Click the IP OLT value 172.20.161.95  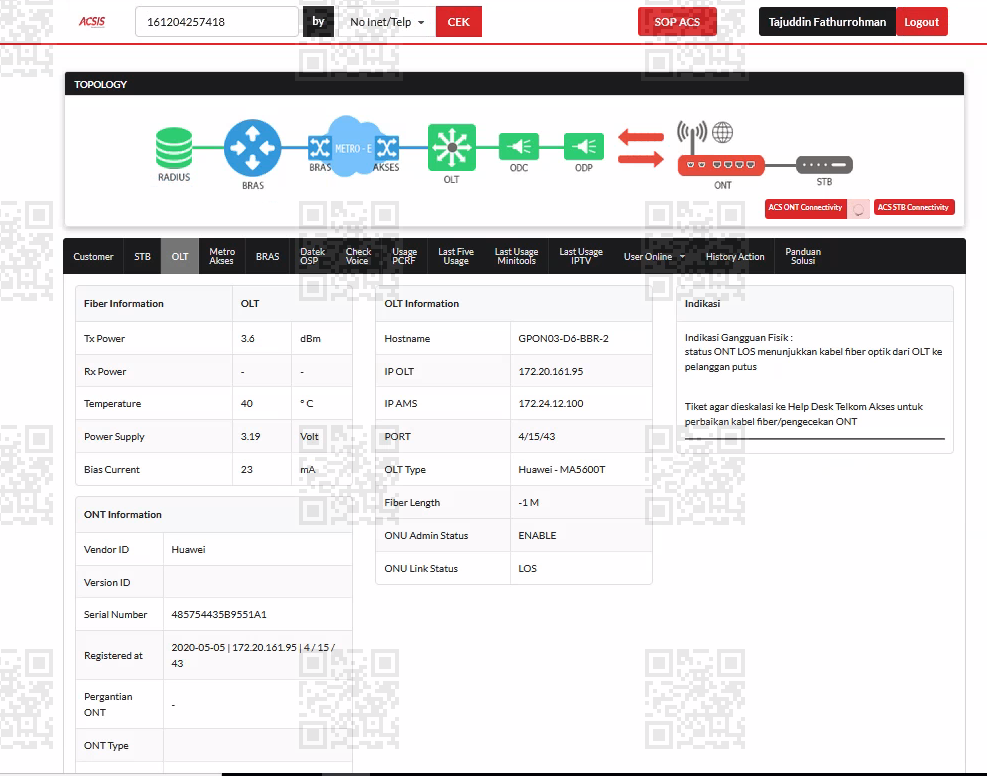[551, 371]
